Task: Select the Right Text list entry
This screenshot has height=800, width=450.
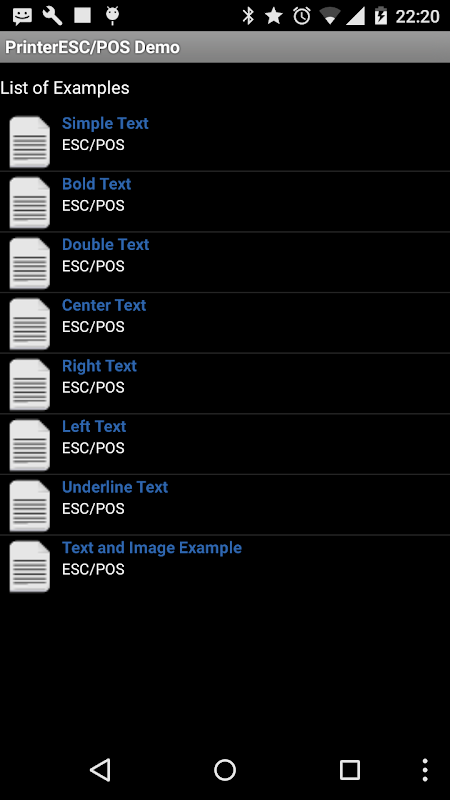Action: pos(225,384)
